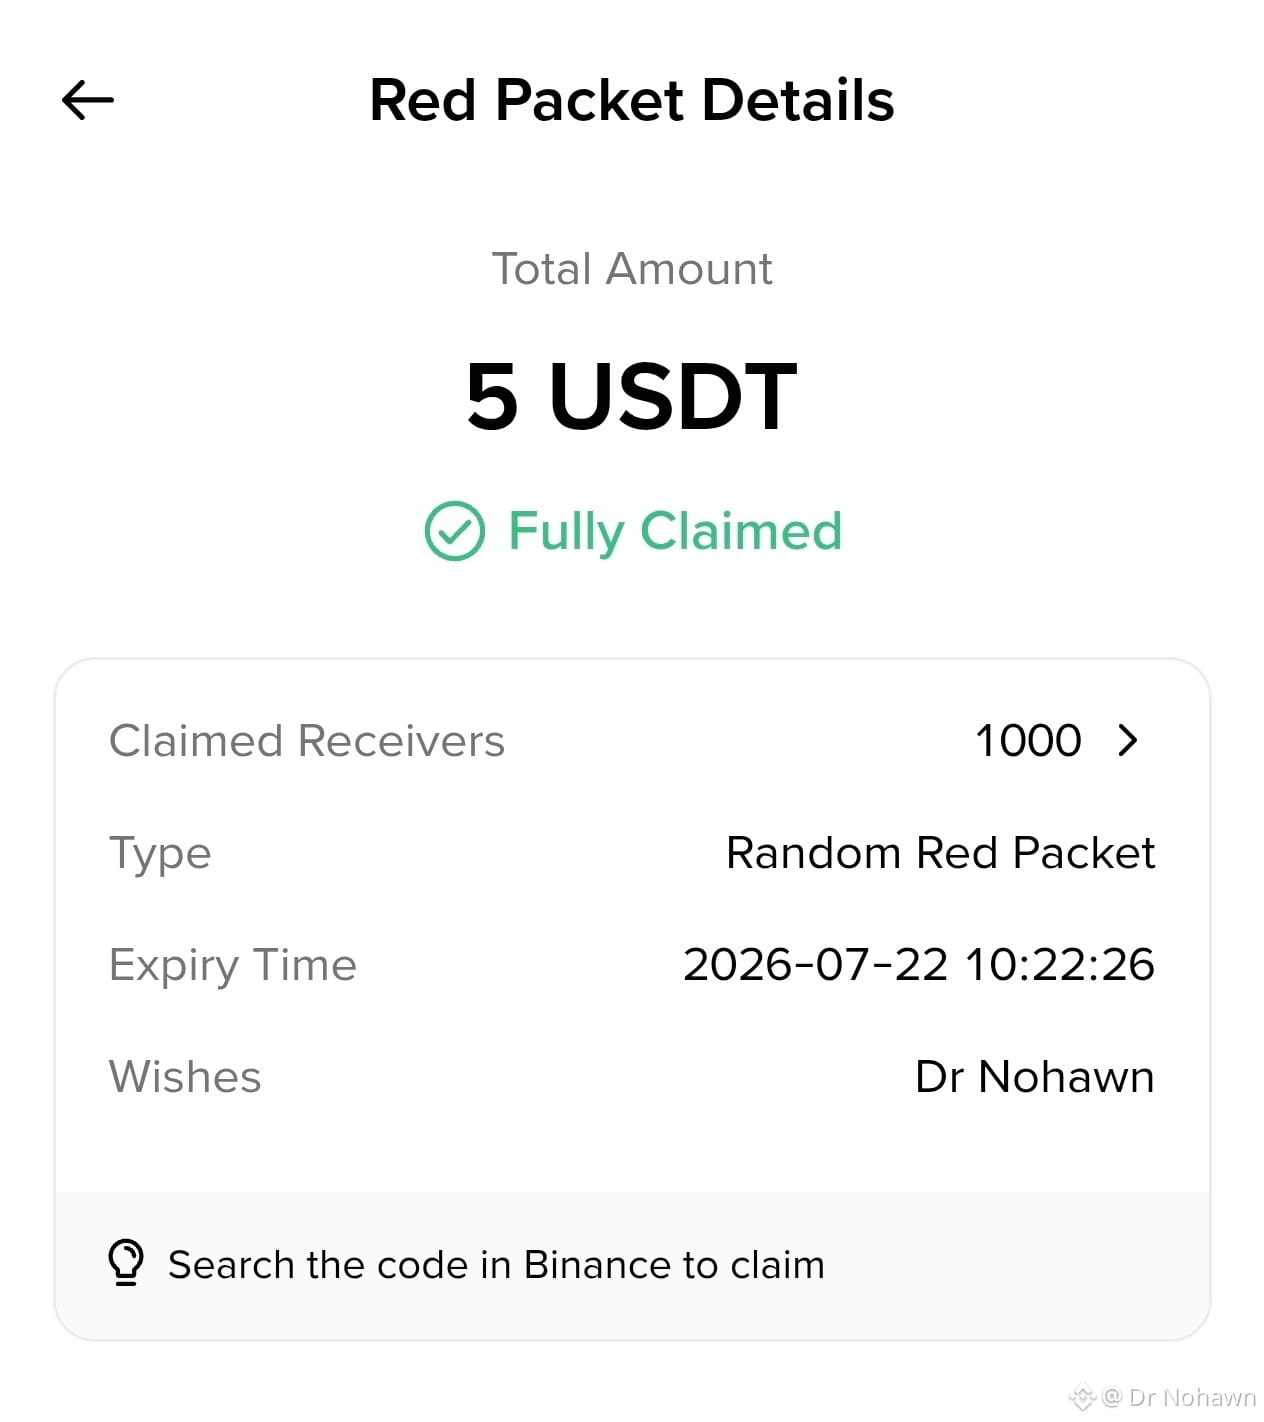Tap the Dr Nohawn wishes text
1264x1422 pixels.
point(1035,1077)
